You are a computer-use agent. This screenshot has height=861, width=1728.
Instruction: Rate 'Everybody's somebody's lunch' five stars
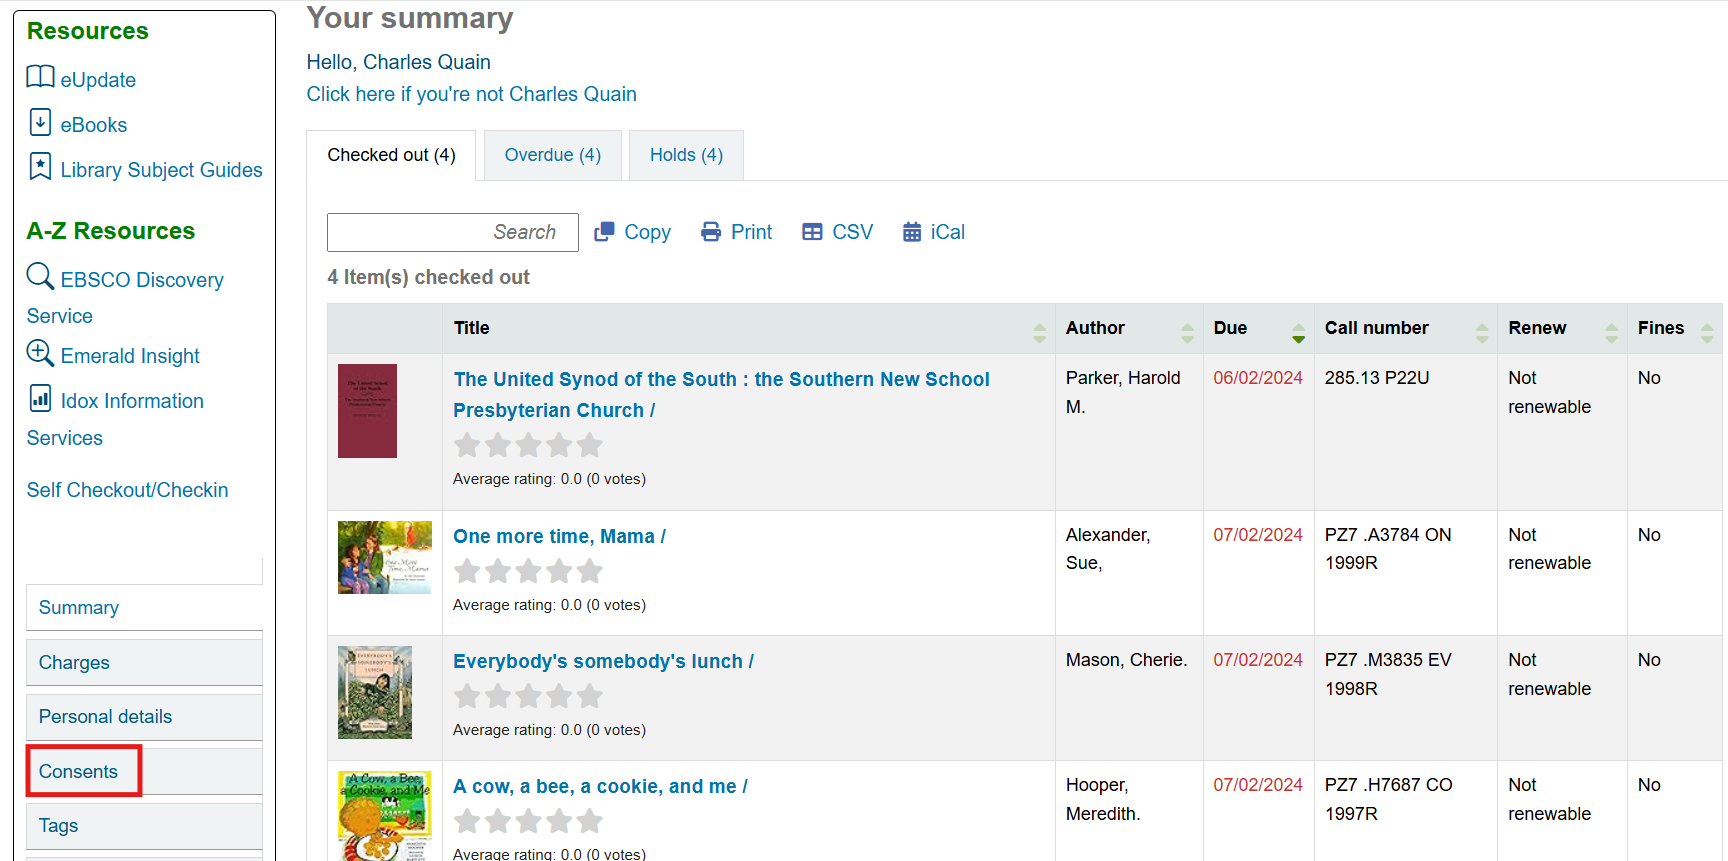pyautogui.click(x=590, y=696)
